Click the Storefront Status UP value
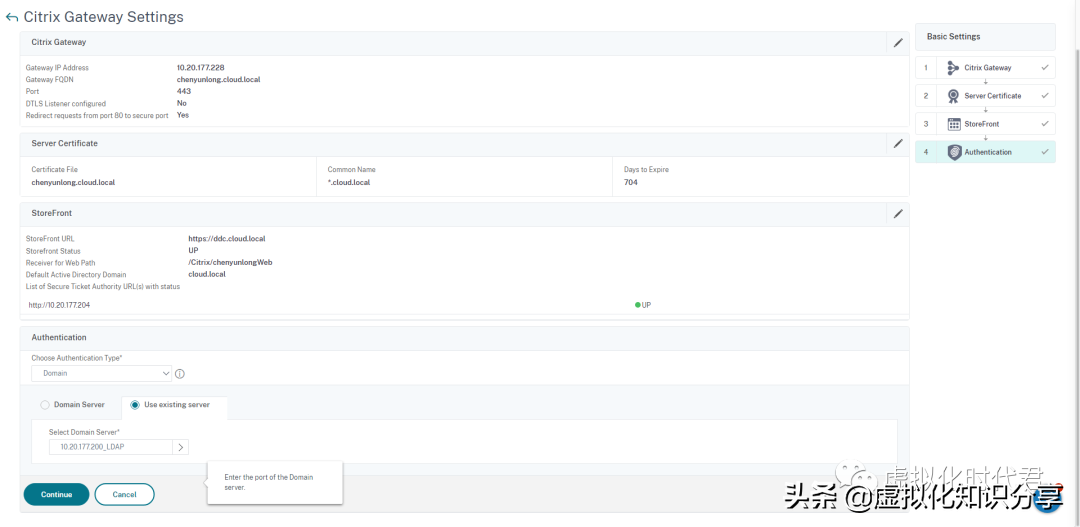Screen dimensions: 1080x527 click(194, 251)
